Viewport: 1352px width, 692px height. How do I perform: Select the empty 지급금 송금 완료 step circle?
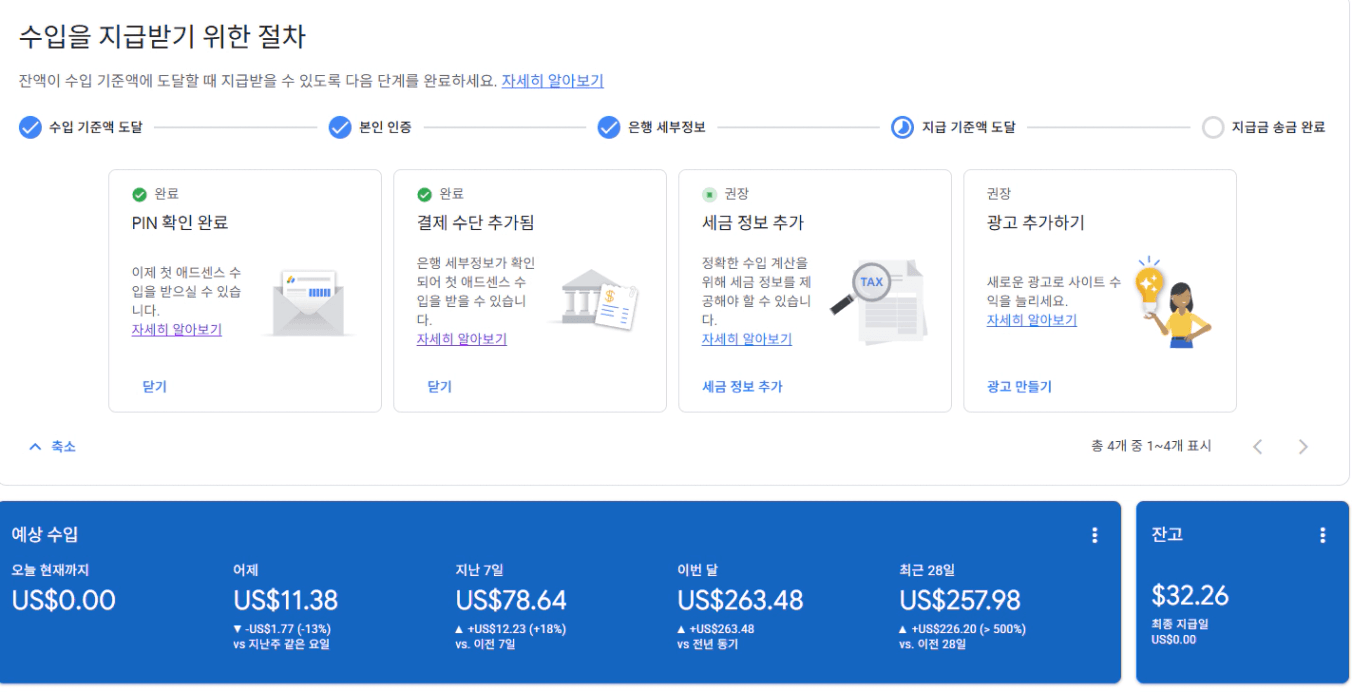click(x=1212, y=127)
